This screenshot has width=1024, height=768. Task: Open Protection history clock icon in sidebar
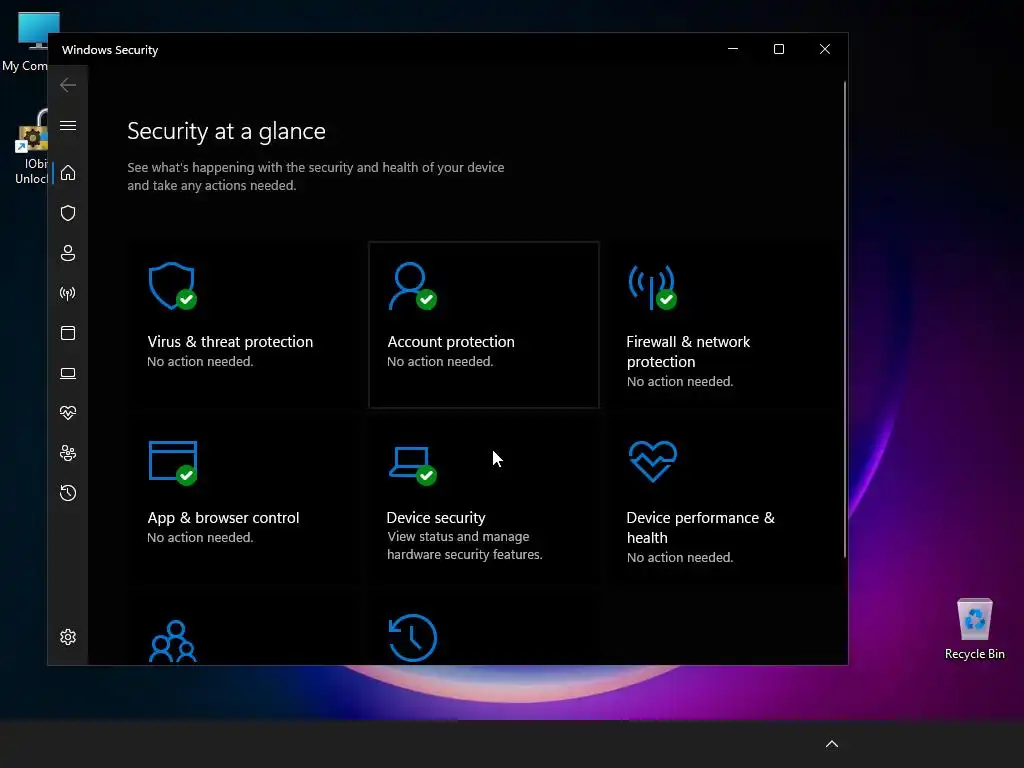click(68, 492)
